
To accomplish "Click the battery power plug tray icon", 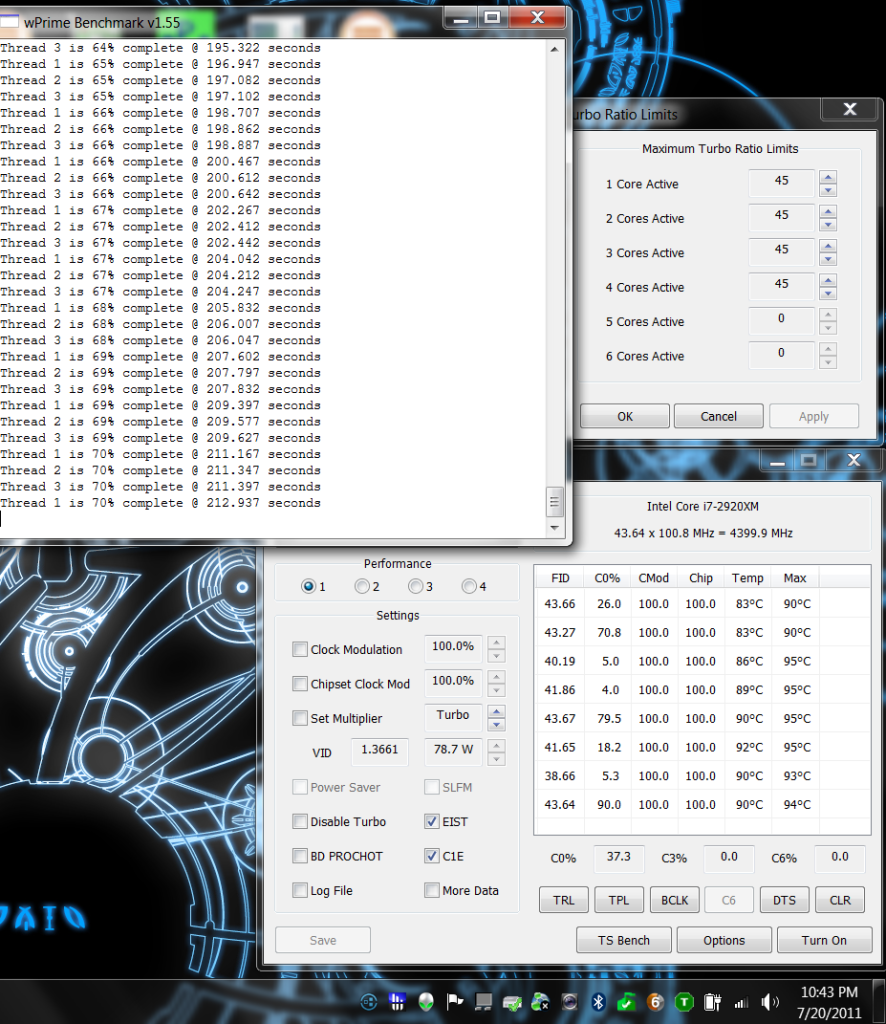I will click(x=712, y=1002).
